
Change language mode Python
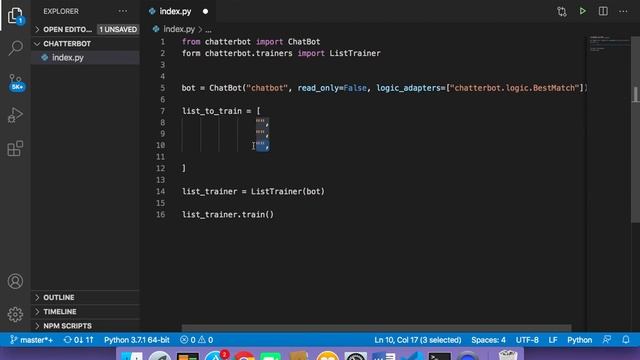point(579,340)
